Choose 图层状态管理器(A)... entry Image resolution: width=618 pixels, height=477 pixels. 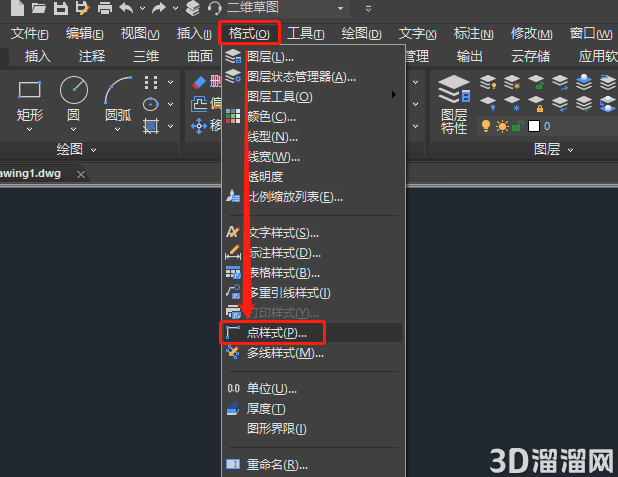[x=313, y=76]
